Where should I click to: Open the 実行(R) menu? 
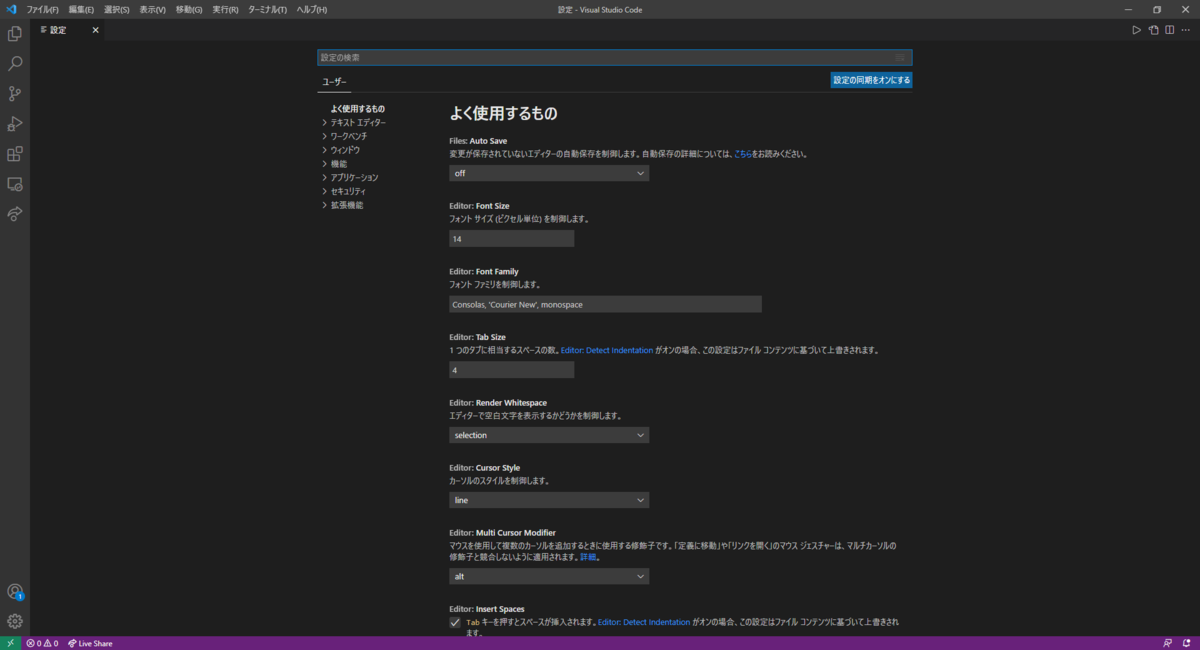225,9
